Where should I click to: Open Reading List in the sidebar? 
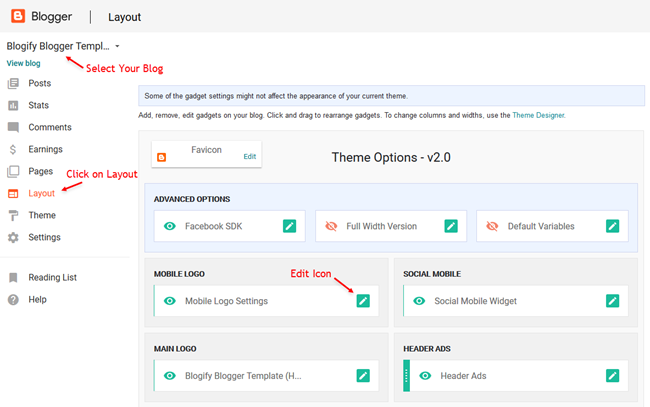53,277
